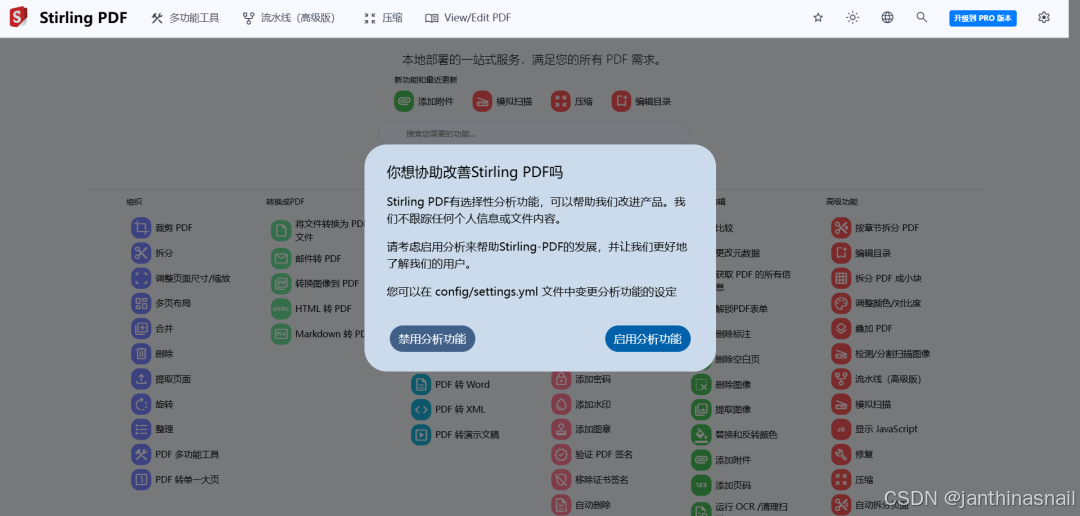
Task: Click the 整理 list icon
Action: (141, 429)
